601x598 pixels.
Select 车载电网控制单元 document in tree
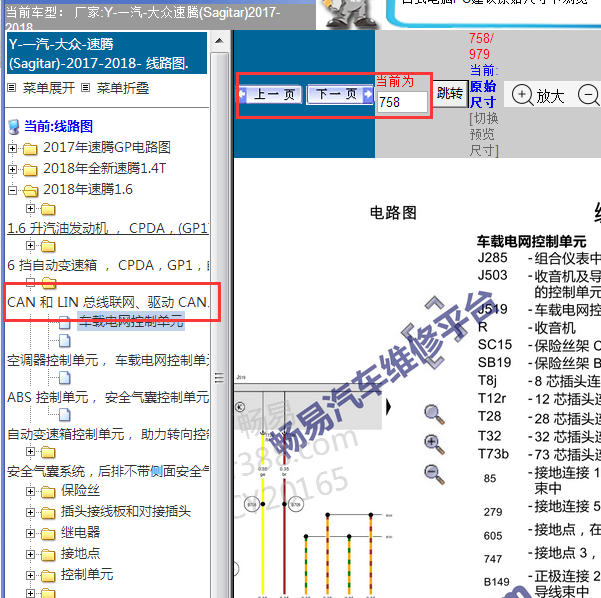coord(131,321)
